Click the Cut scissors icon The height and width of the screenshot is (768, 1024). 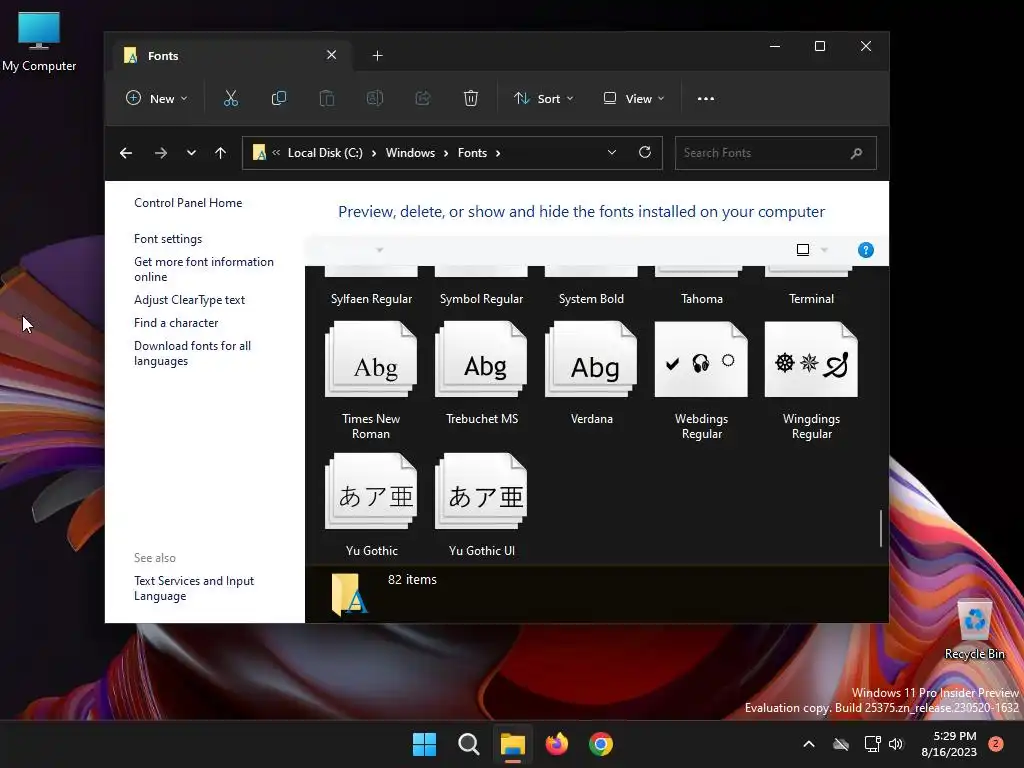click(x=231, y=99)
